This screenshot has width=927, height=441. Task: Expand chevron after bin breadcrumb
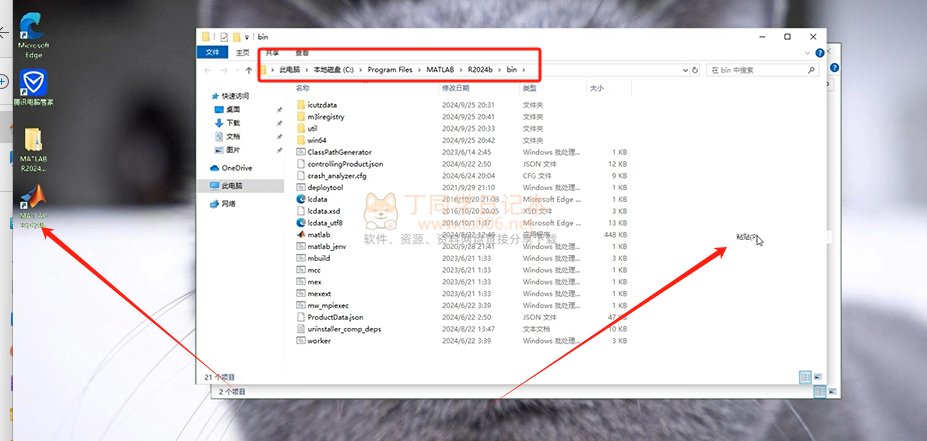tap(523, 70)
